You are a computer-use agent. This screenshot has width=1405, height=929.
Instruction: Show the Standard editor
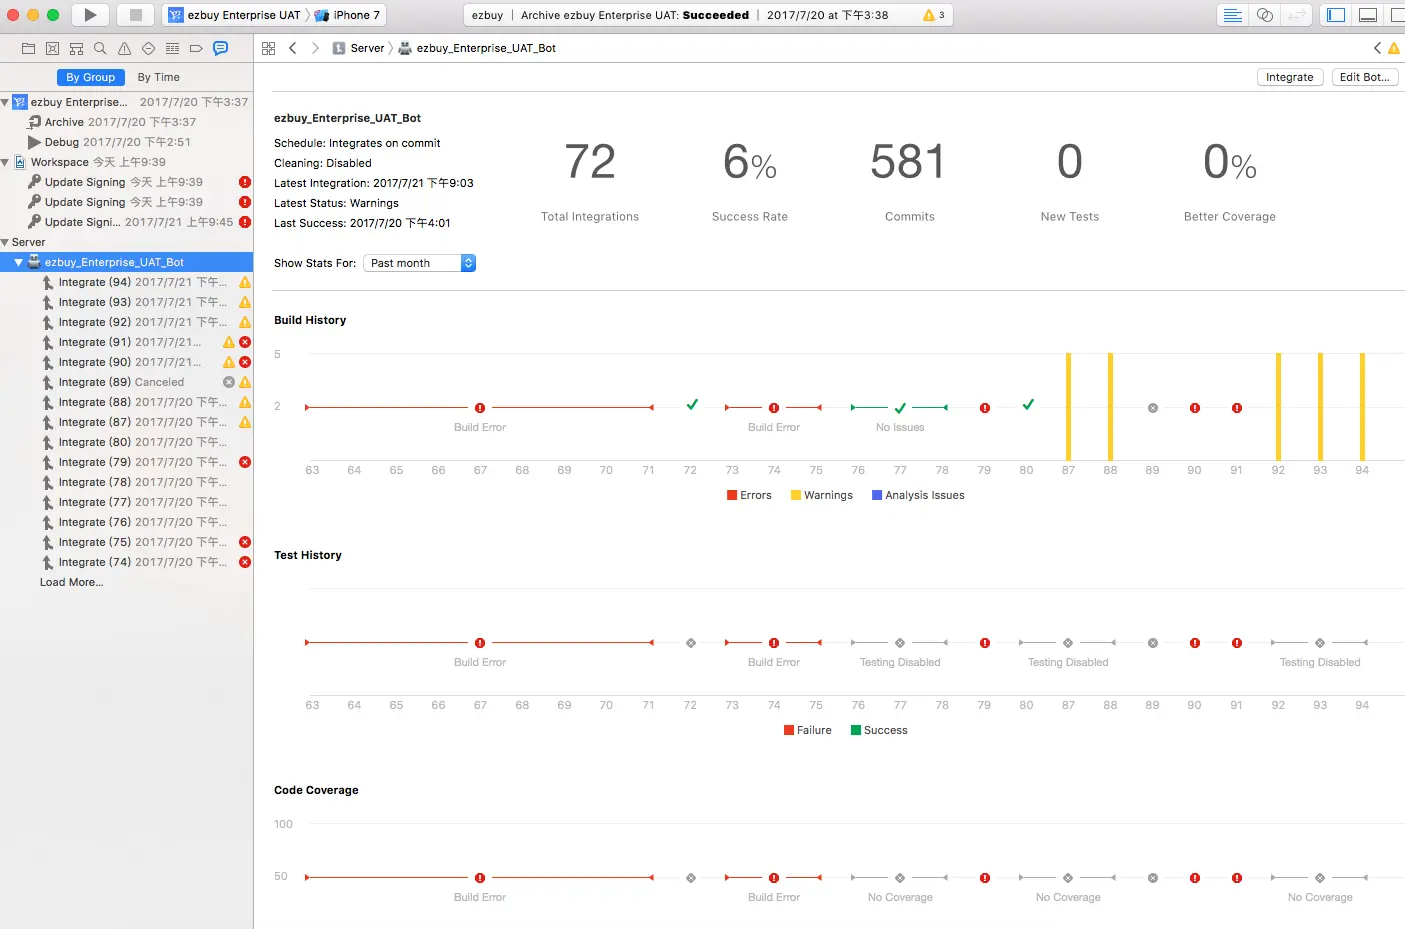pyautogui.click(x=1233, y=15)
